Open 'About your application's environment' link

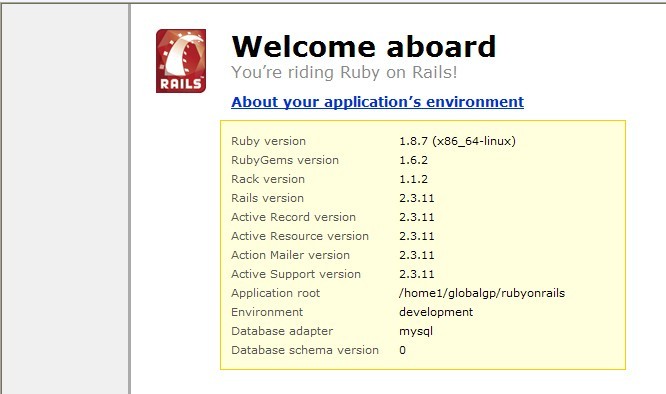378,102
